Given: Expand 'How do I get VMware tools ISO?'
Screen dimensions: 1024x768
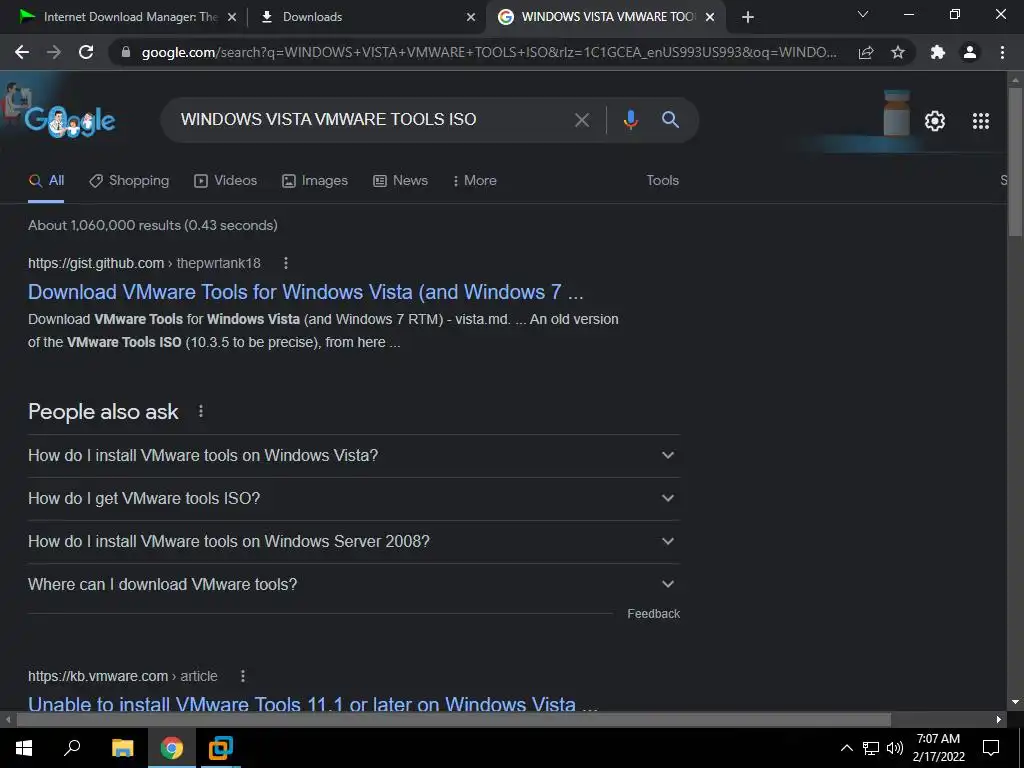Looking at the screenshot, I should point(353,498).
